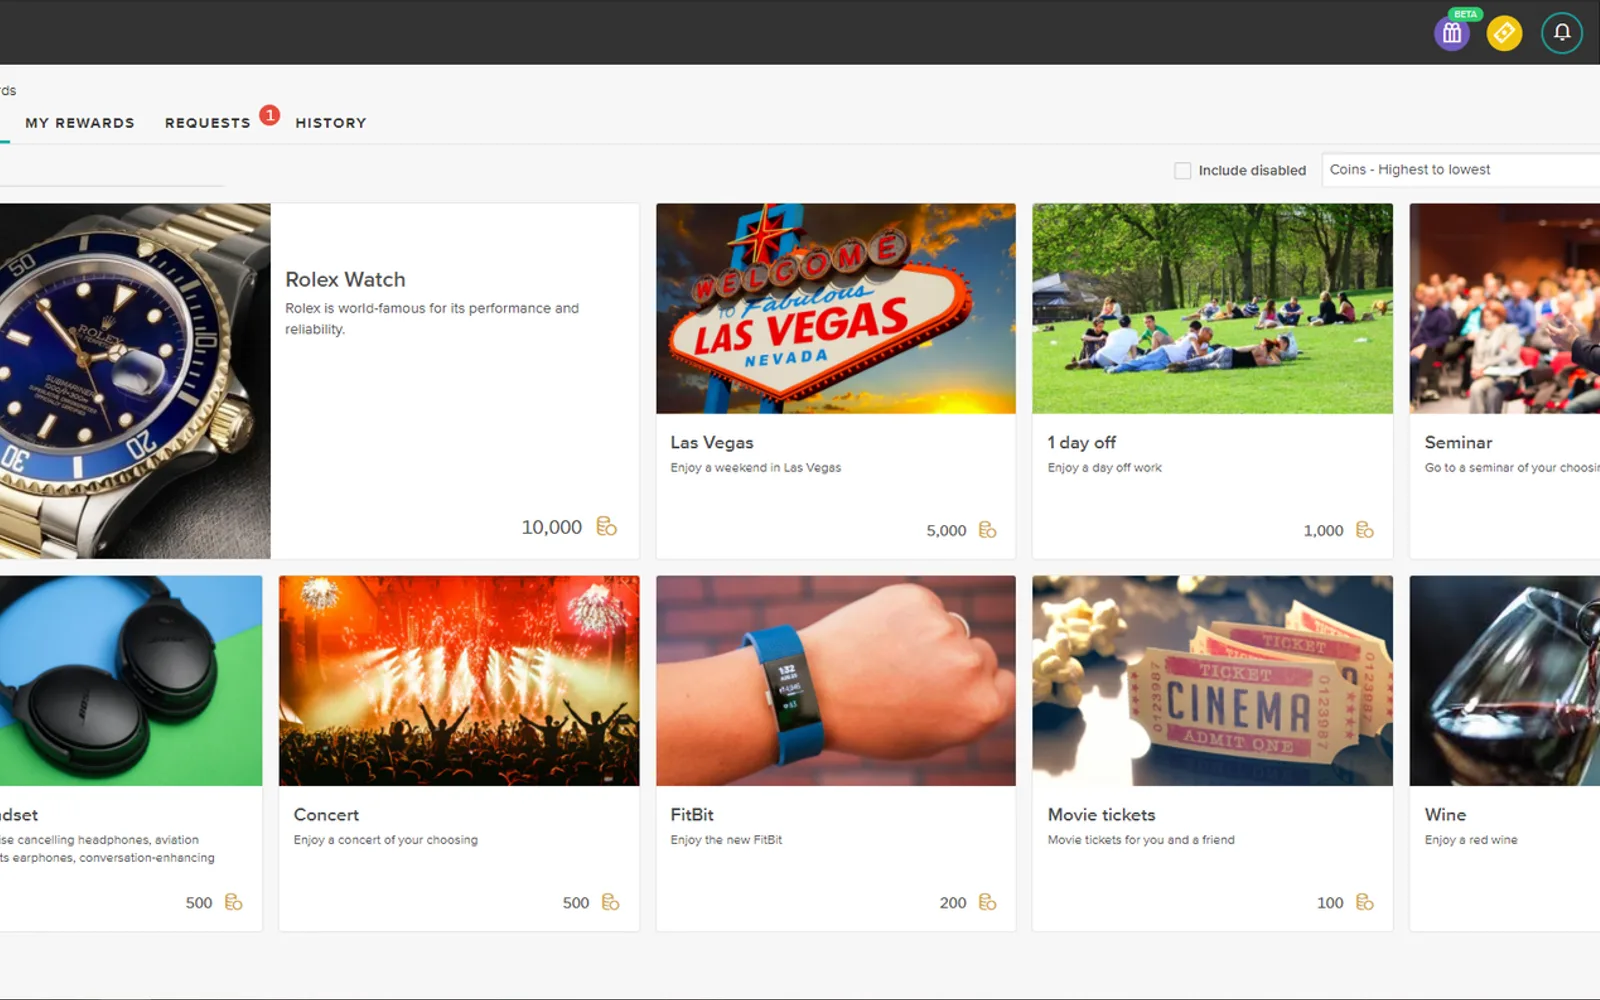Click 'Enjoy a weekend in Las Vegas' description
This screenshot has height=1000, width=1600.
pyautogui.click(x=756, y=468)
